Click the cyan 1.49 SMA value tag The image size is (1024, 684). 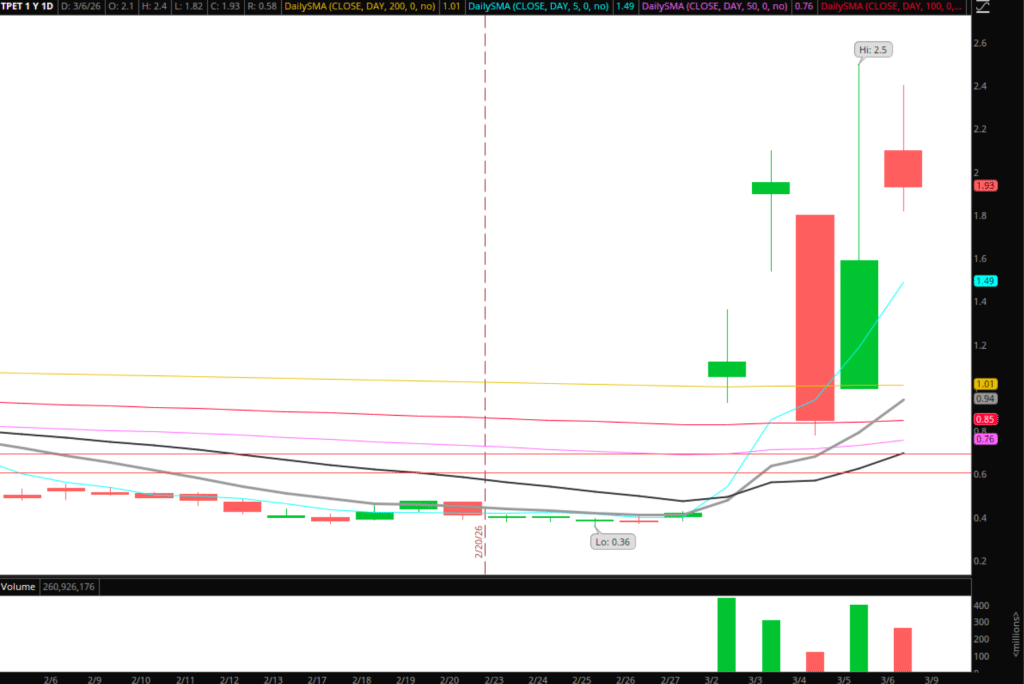click(985, 281)
